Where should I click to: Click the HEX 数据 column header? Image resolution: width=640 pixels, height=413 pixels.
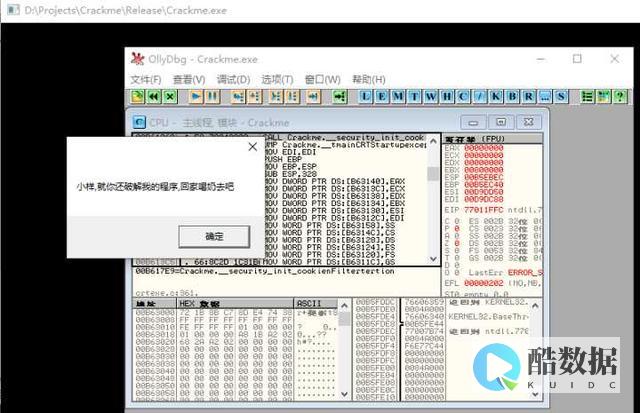[235, 304]
